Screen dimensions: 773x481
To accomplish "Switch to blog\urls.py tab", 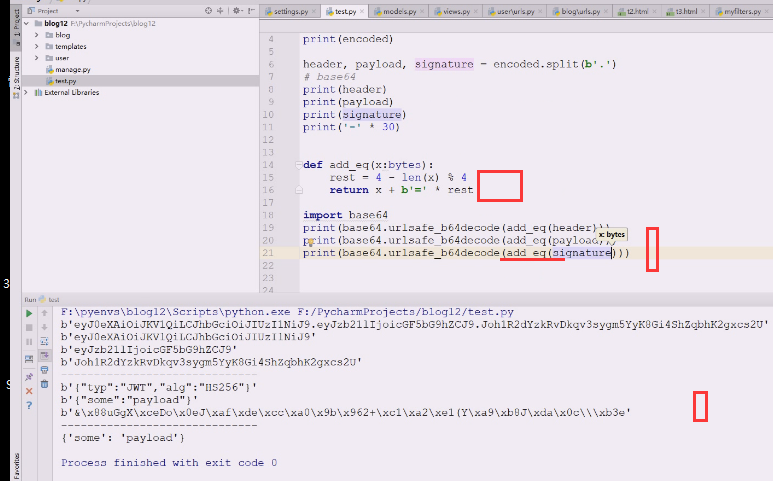I will pos(580,11).
